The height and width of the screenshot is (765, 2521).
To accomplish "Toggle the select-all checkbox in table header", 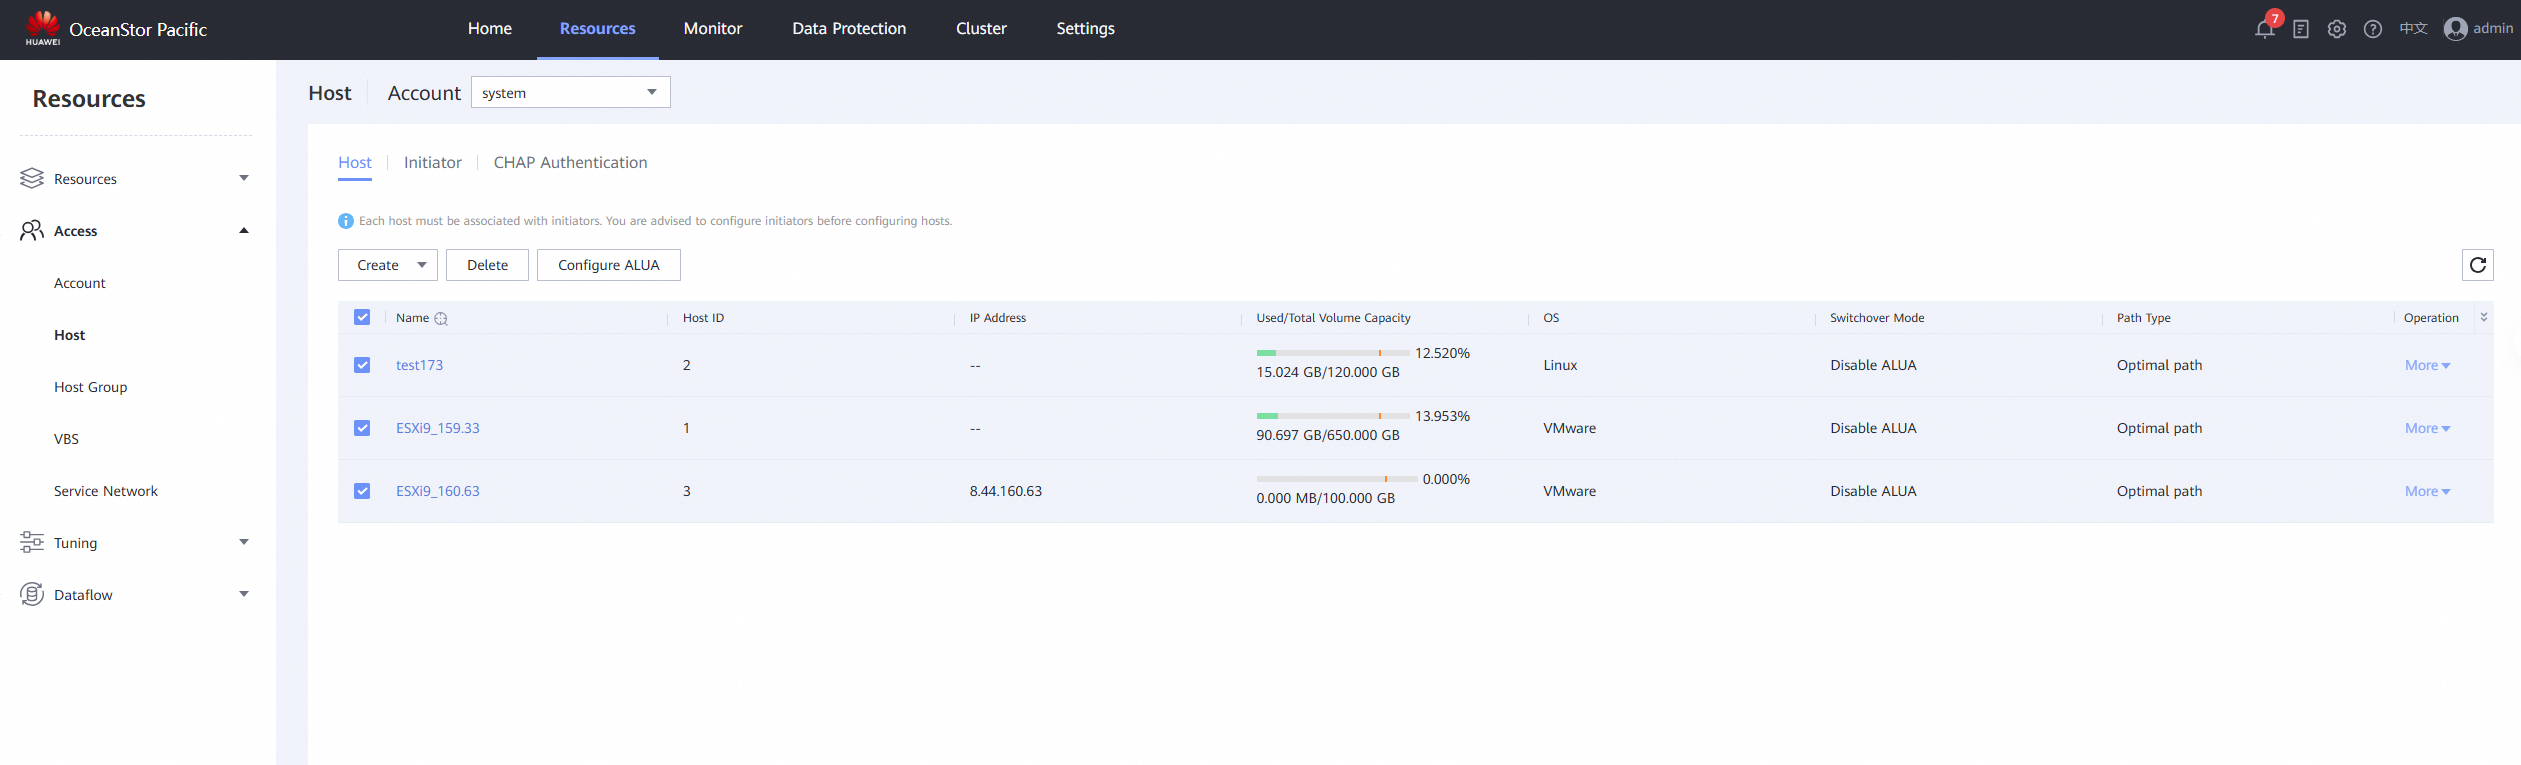I will [x=362, y=317].
